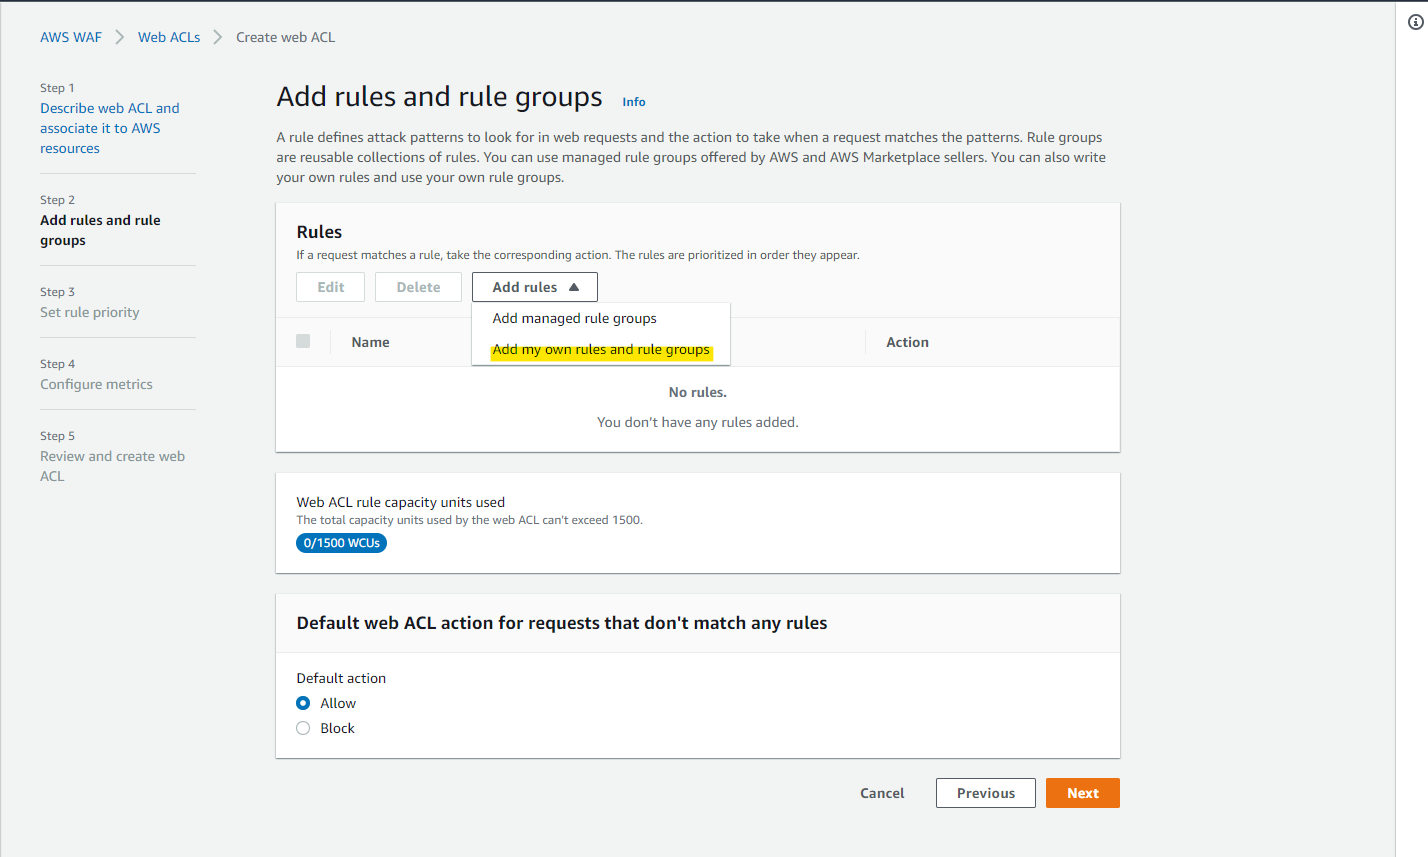The image size is (1428, 857).
Task: Collapse the Add rules dropdown menu
Action: [x=534, y=287]
